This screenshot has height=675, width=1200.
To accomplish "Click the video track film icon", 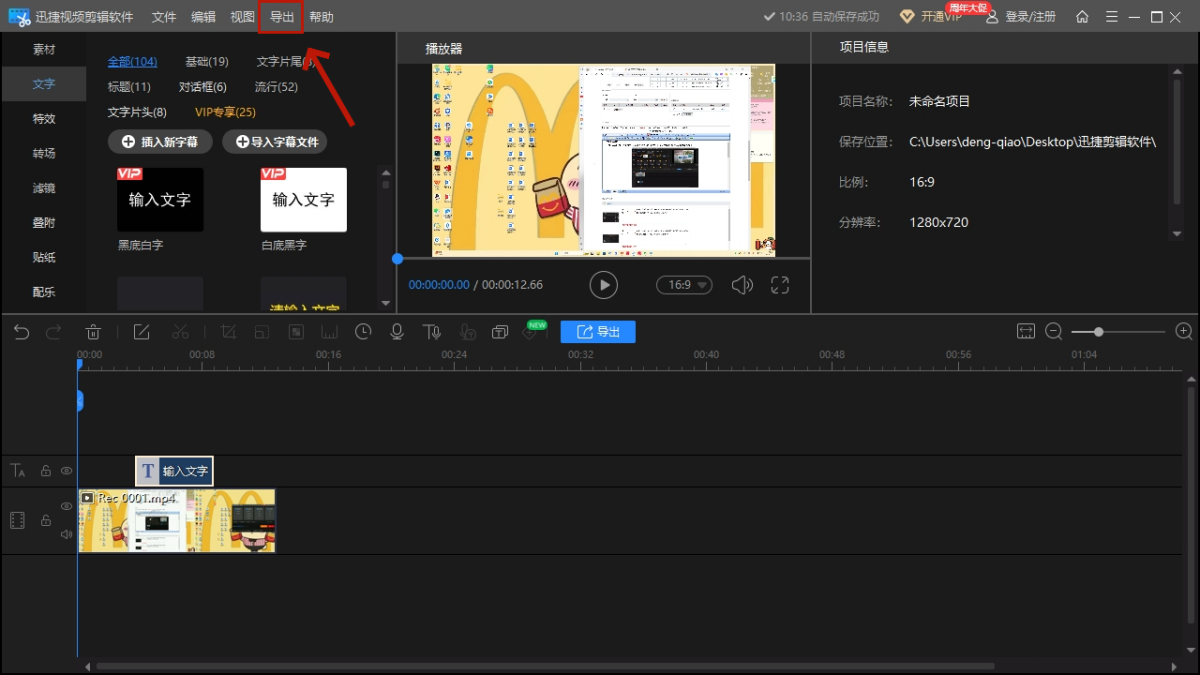I will click(17, 520).
